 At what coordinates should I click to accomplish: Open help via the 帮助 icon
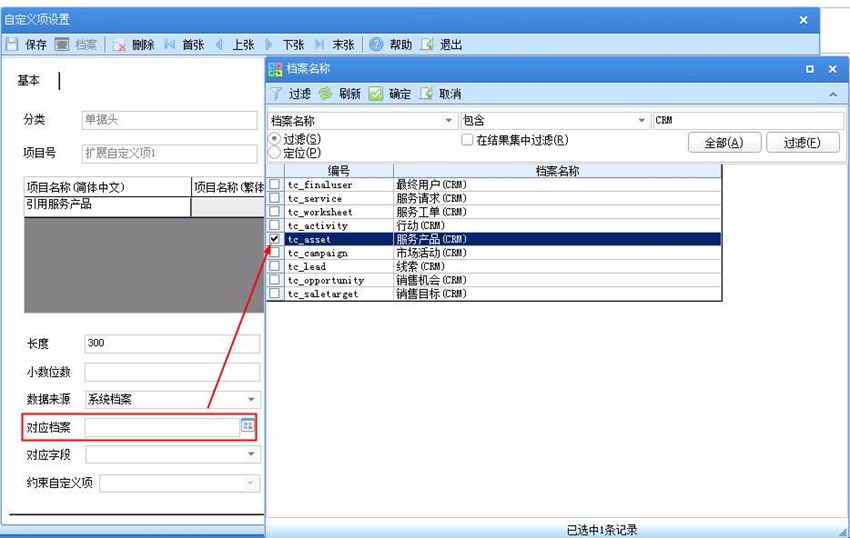pyautogui.click(x=376, y=44)
